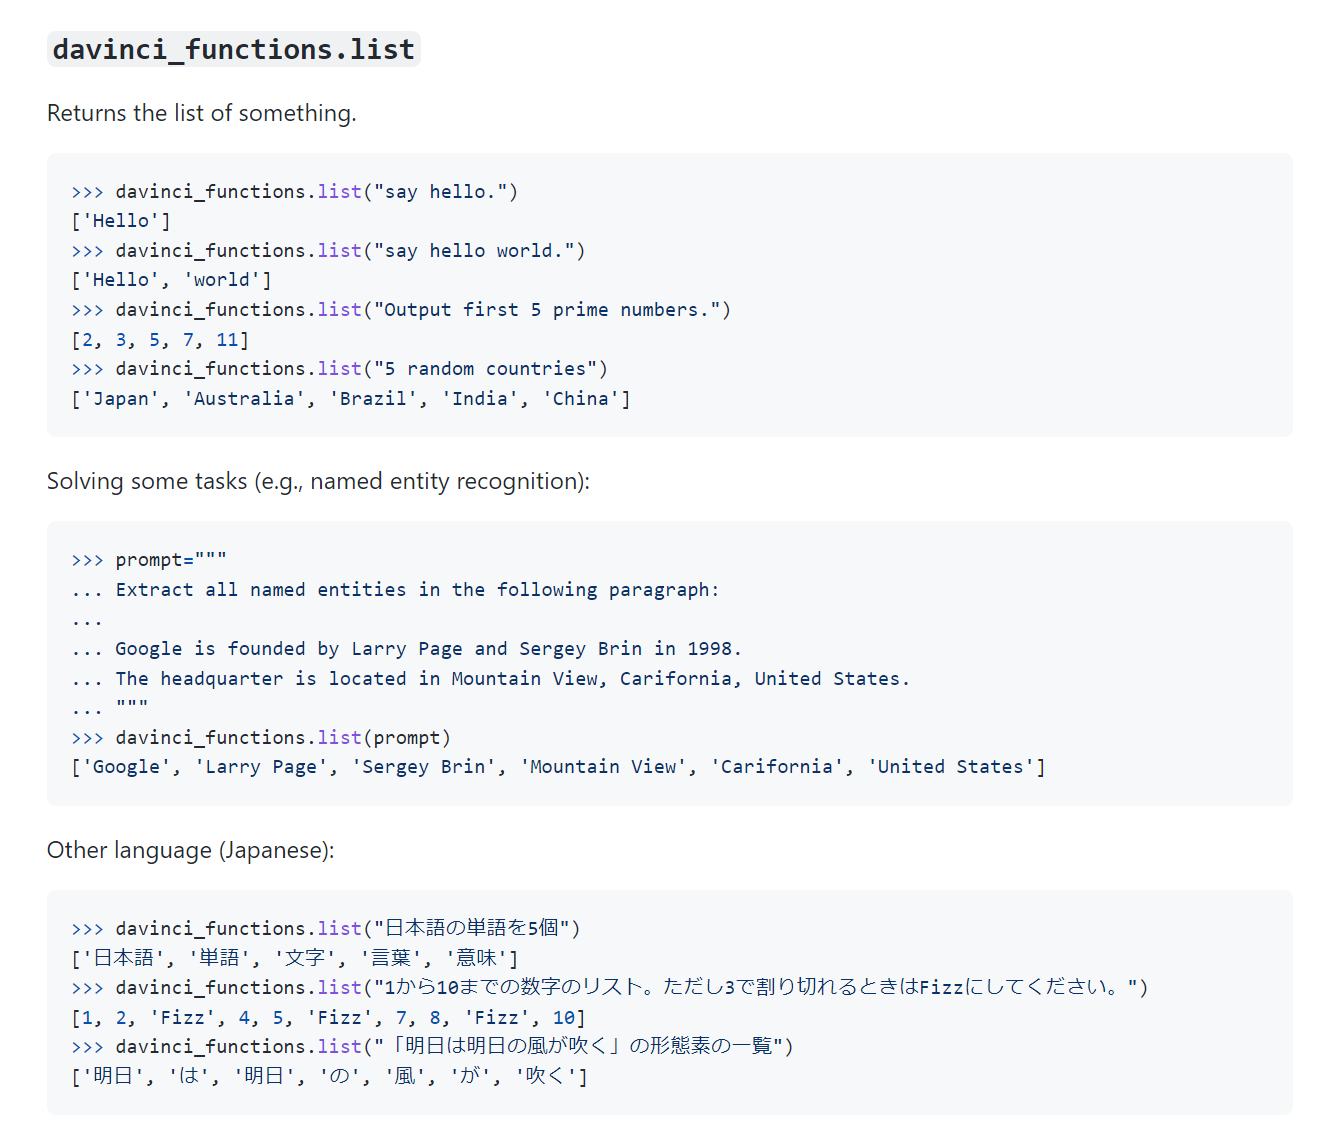1339x1148 pixels.
Task: Click the ['Hello', 'world'] output line
Action: click(x=171, y=280)
